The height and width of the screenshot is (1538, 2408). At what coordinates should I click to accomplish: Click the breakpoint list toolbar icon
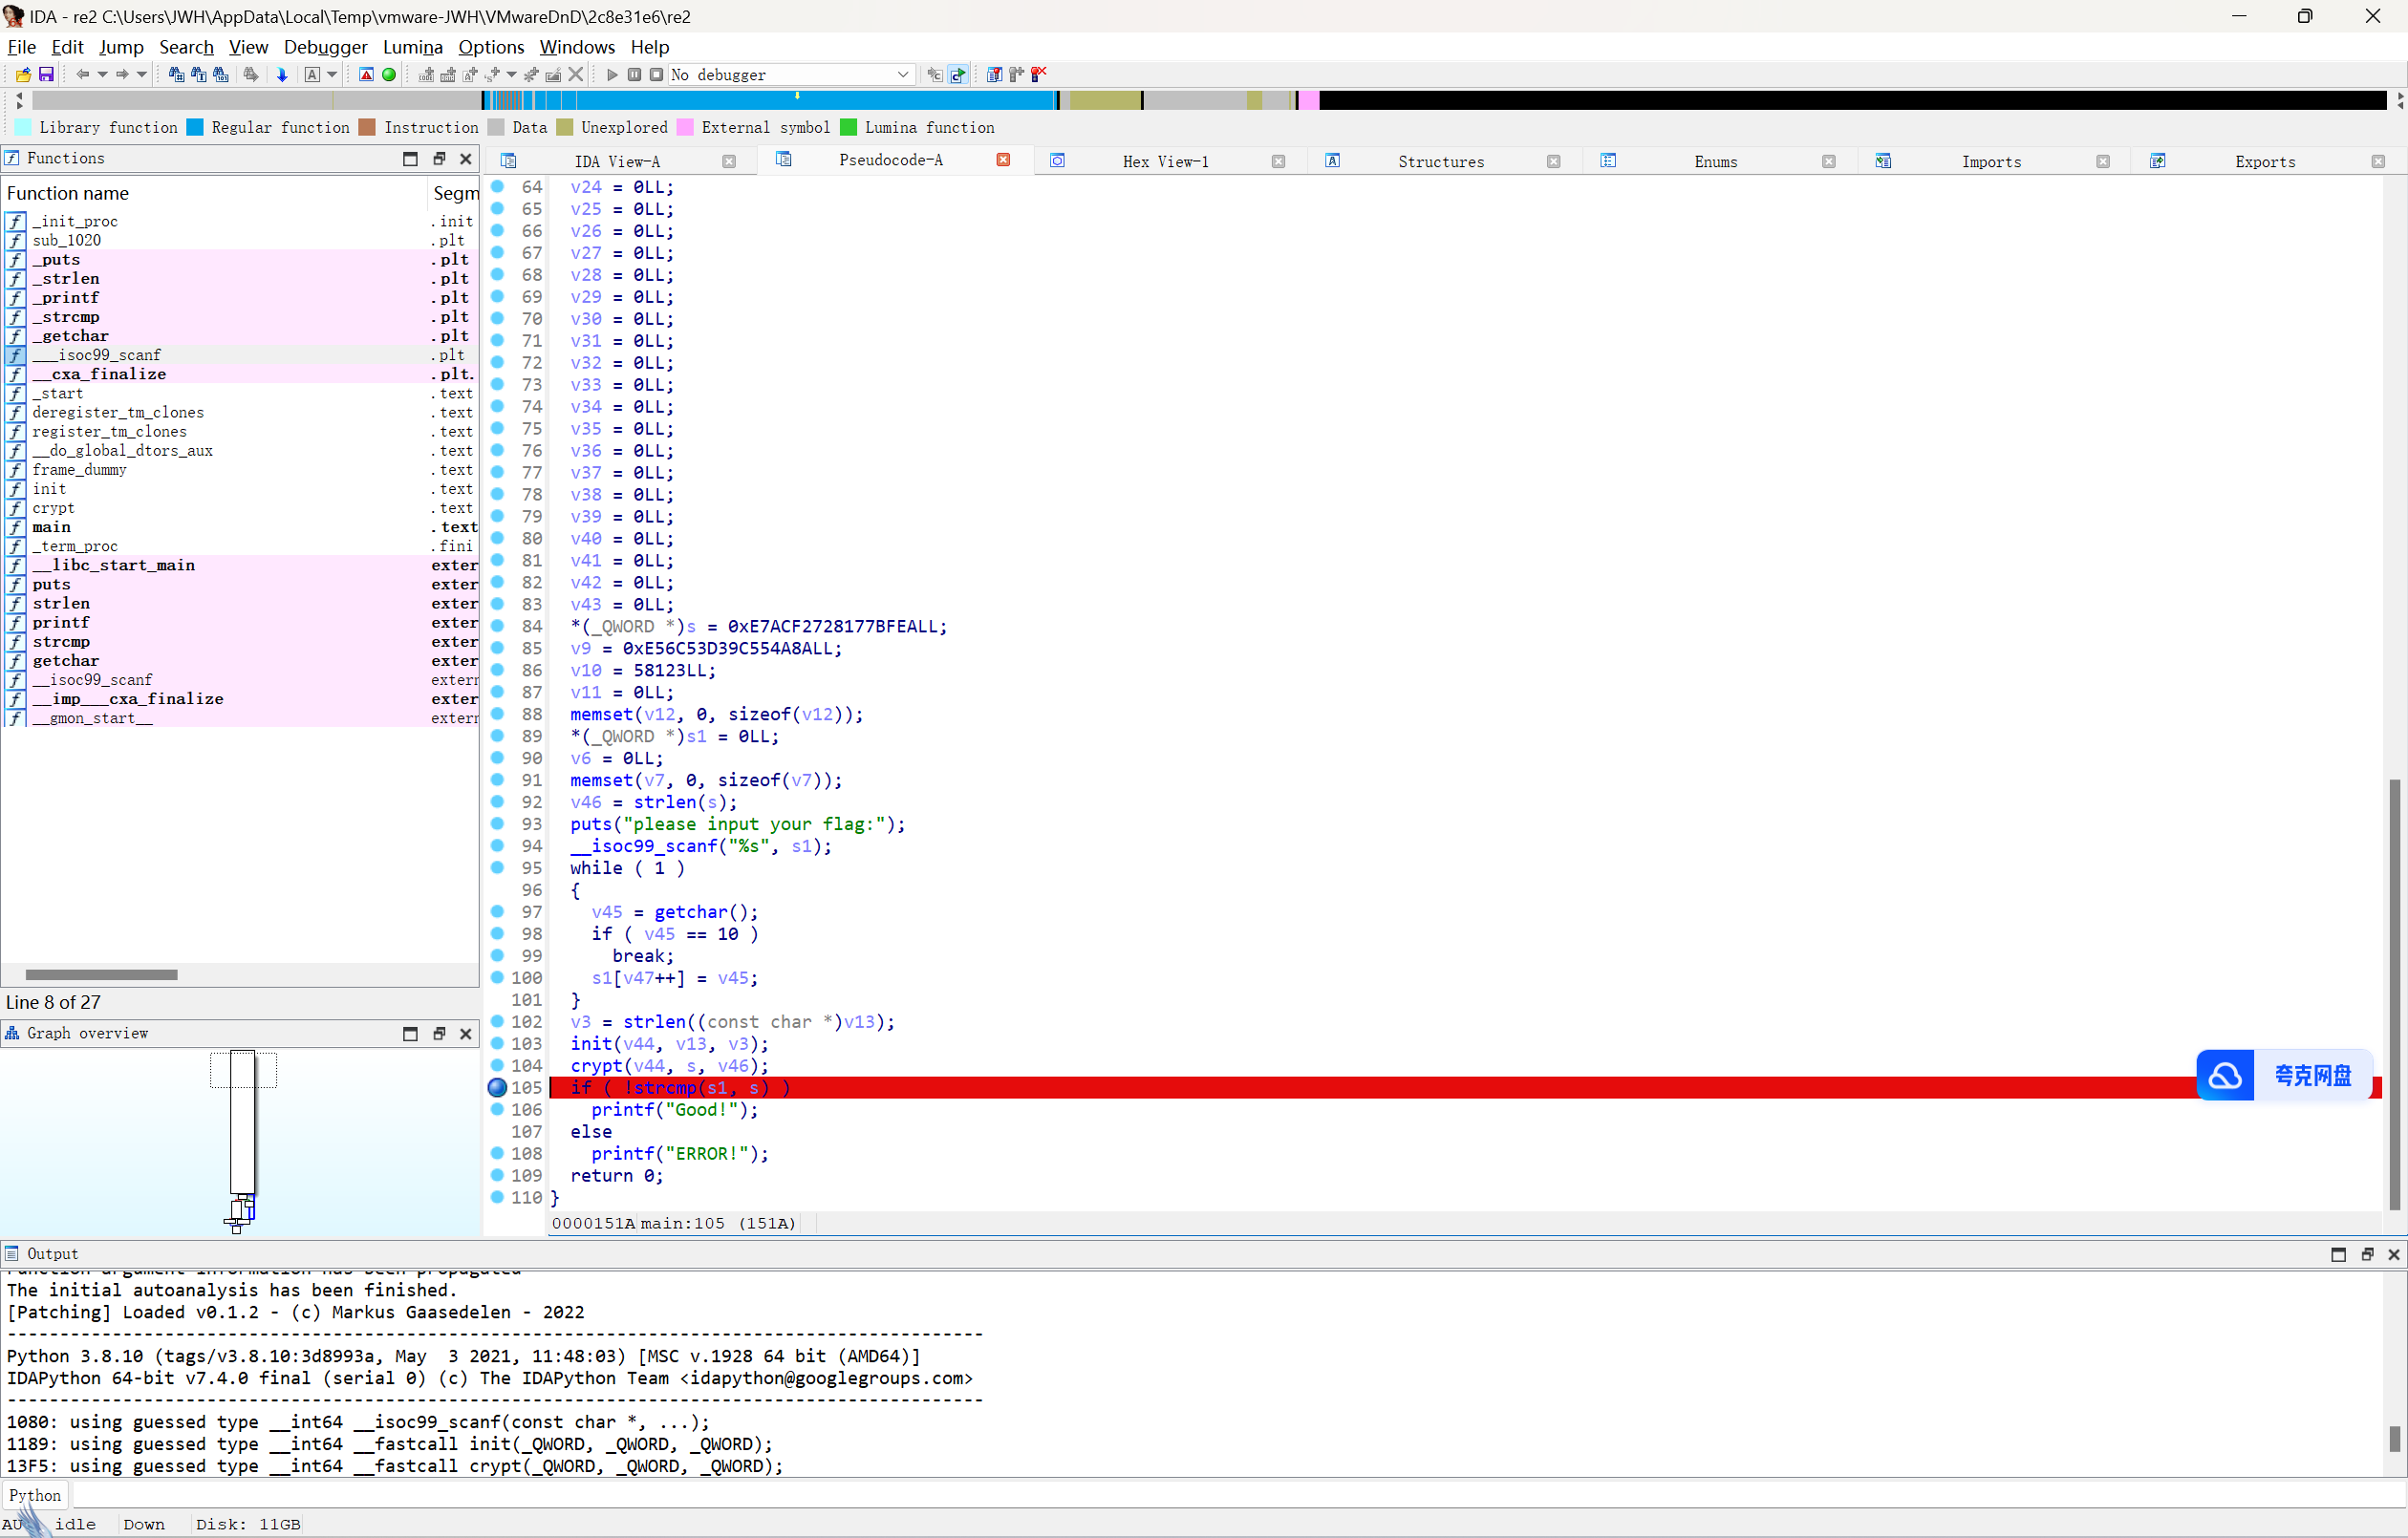(993, 75)
